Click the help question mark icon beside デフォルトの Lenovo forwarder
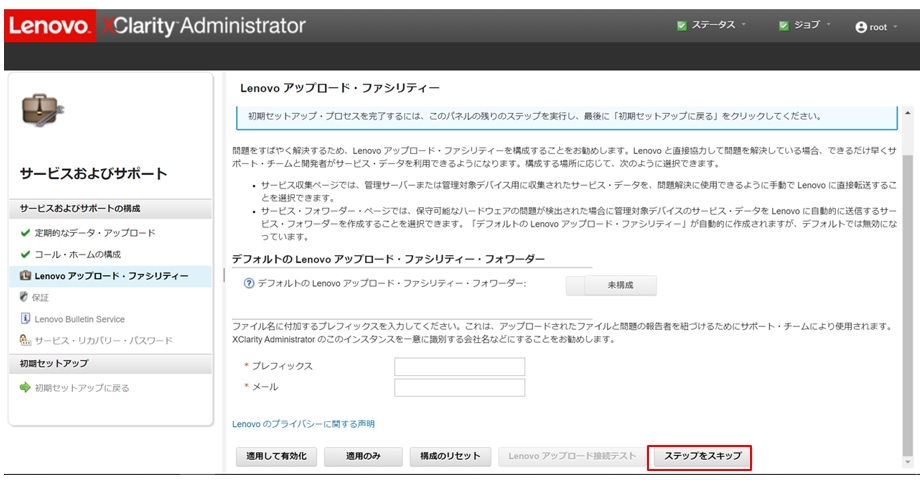Image resolution: width=922 pixels, height=480 pixels. coord(249,284)
